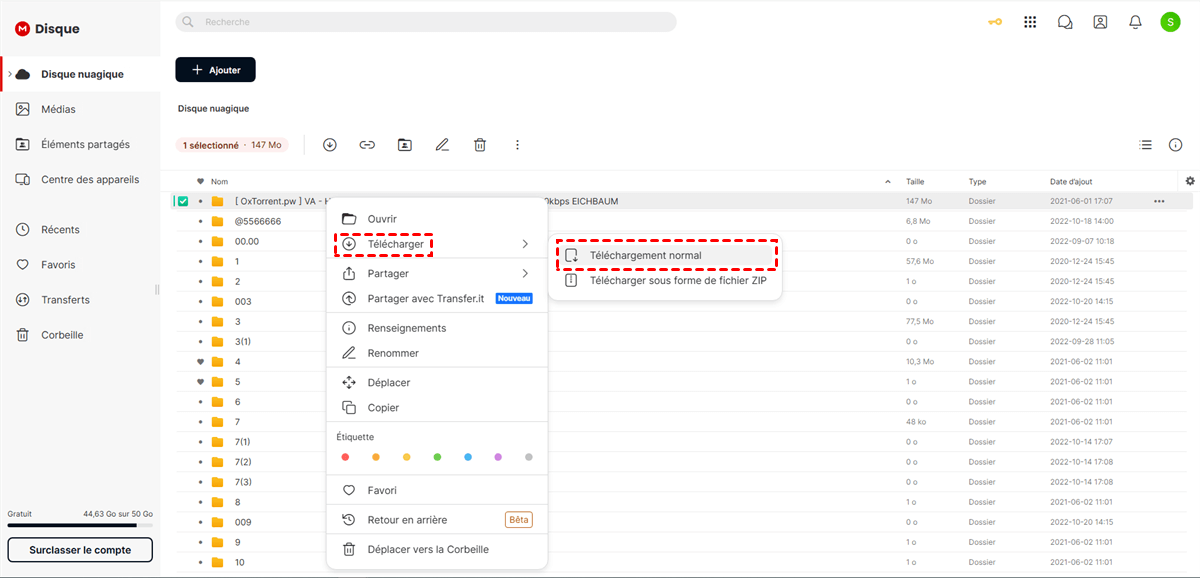Image resolution: width=1200 pixels, height=578 pixels.
Task: Click the folder icon of 00.00
Action: 217,241
